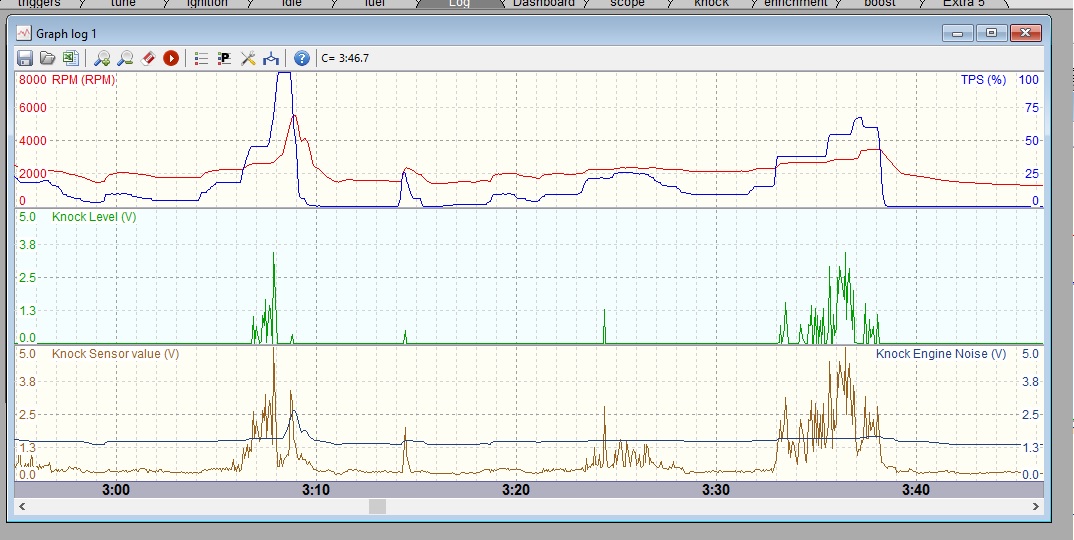Zoom in on the graph
Image resolution: width=1074 pixels, height=540 pixels.
coord(102,58)
